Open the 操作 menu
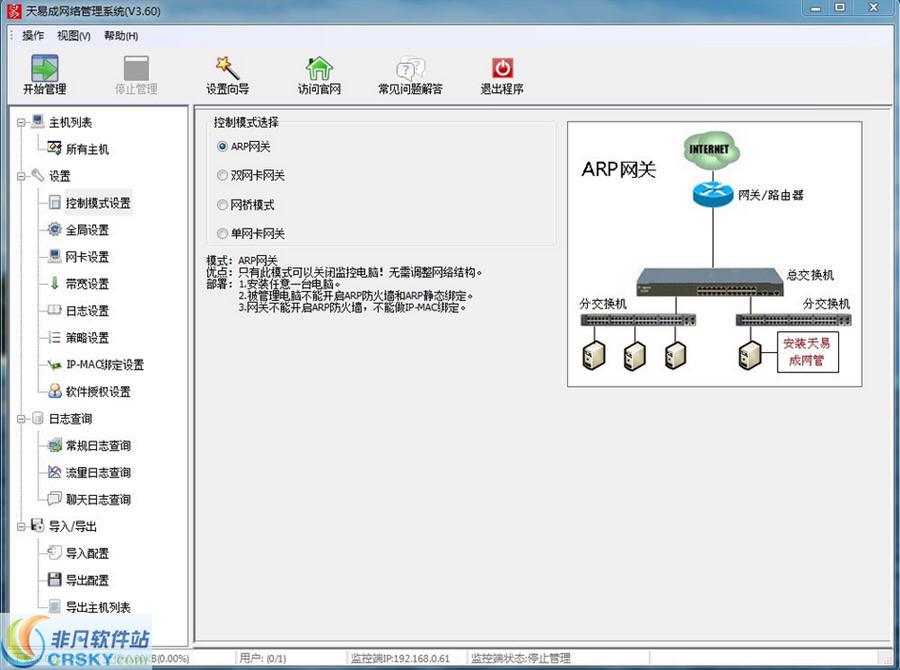The height and width of the screenshot is (670, 900). click(33, 36)
